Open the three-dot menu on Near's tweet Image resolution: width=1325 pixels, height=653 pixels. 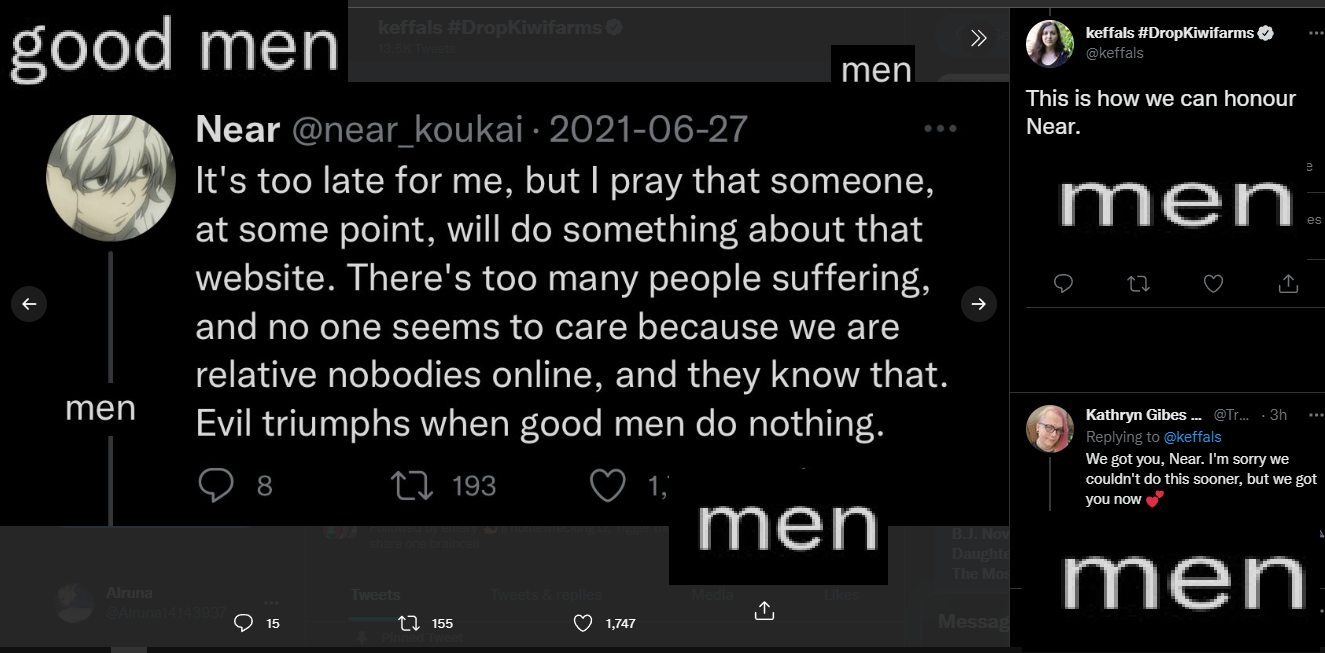pos(941,129)
